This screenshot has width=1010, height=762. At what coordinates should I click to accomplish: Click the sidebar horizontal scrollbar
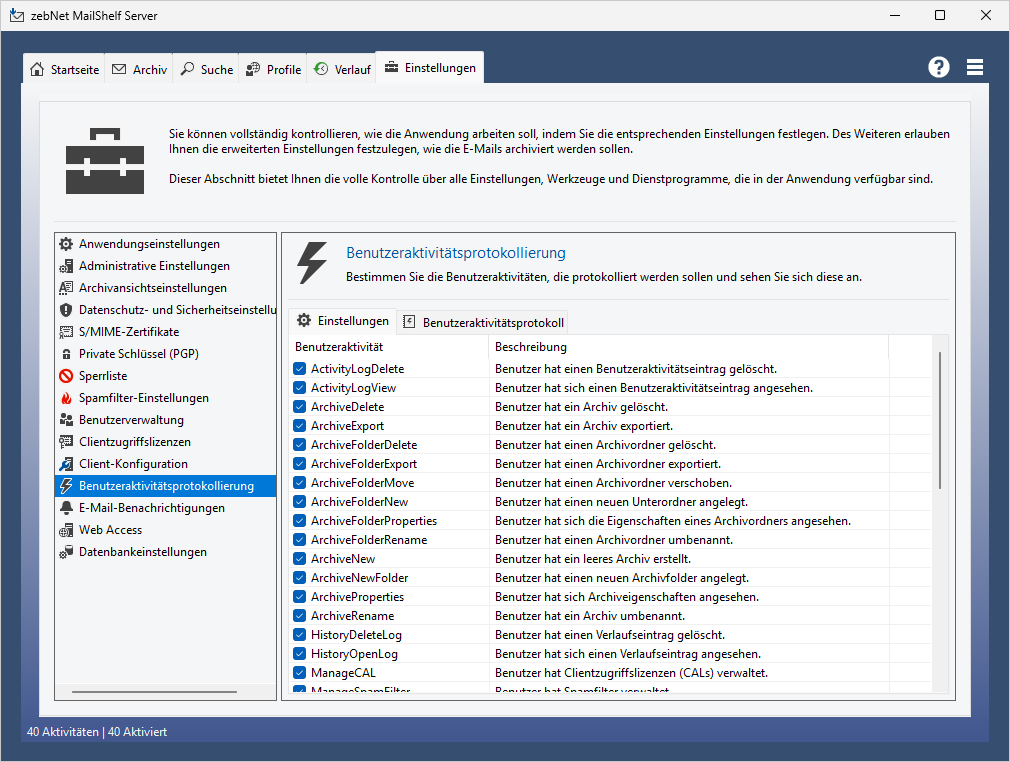(x=155, y=691)
